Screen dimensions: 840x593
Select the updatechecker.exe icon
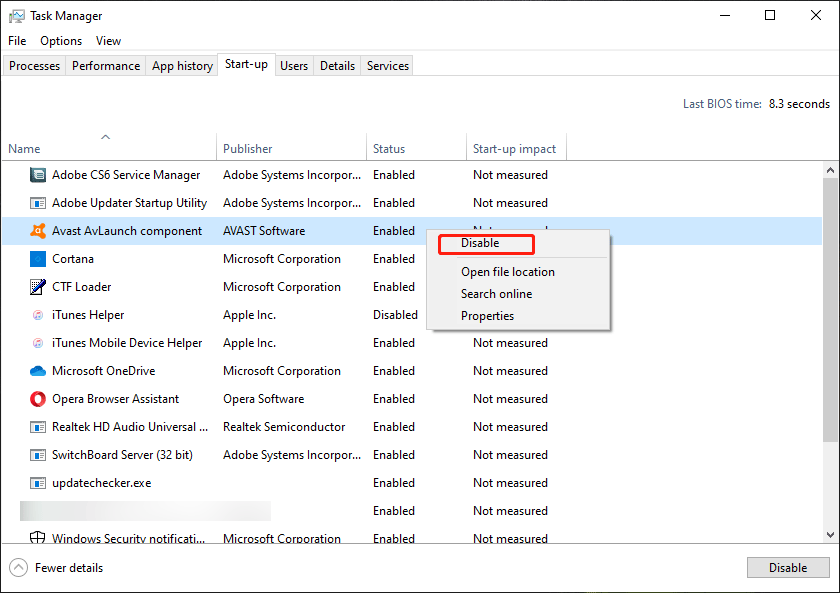coord(37,482)
